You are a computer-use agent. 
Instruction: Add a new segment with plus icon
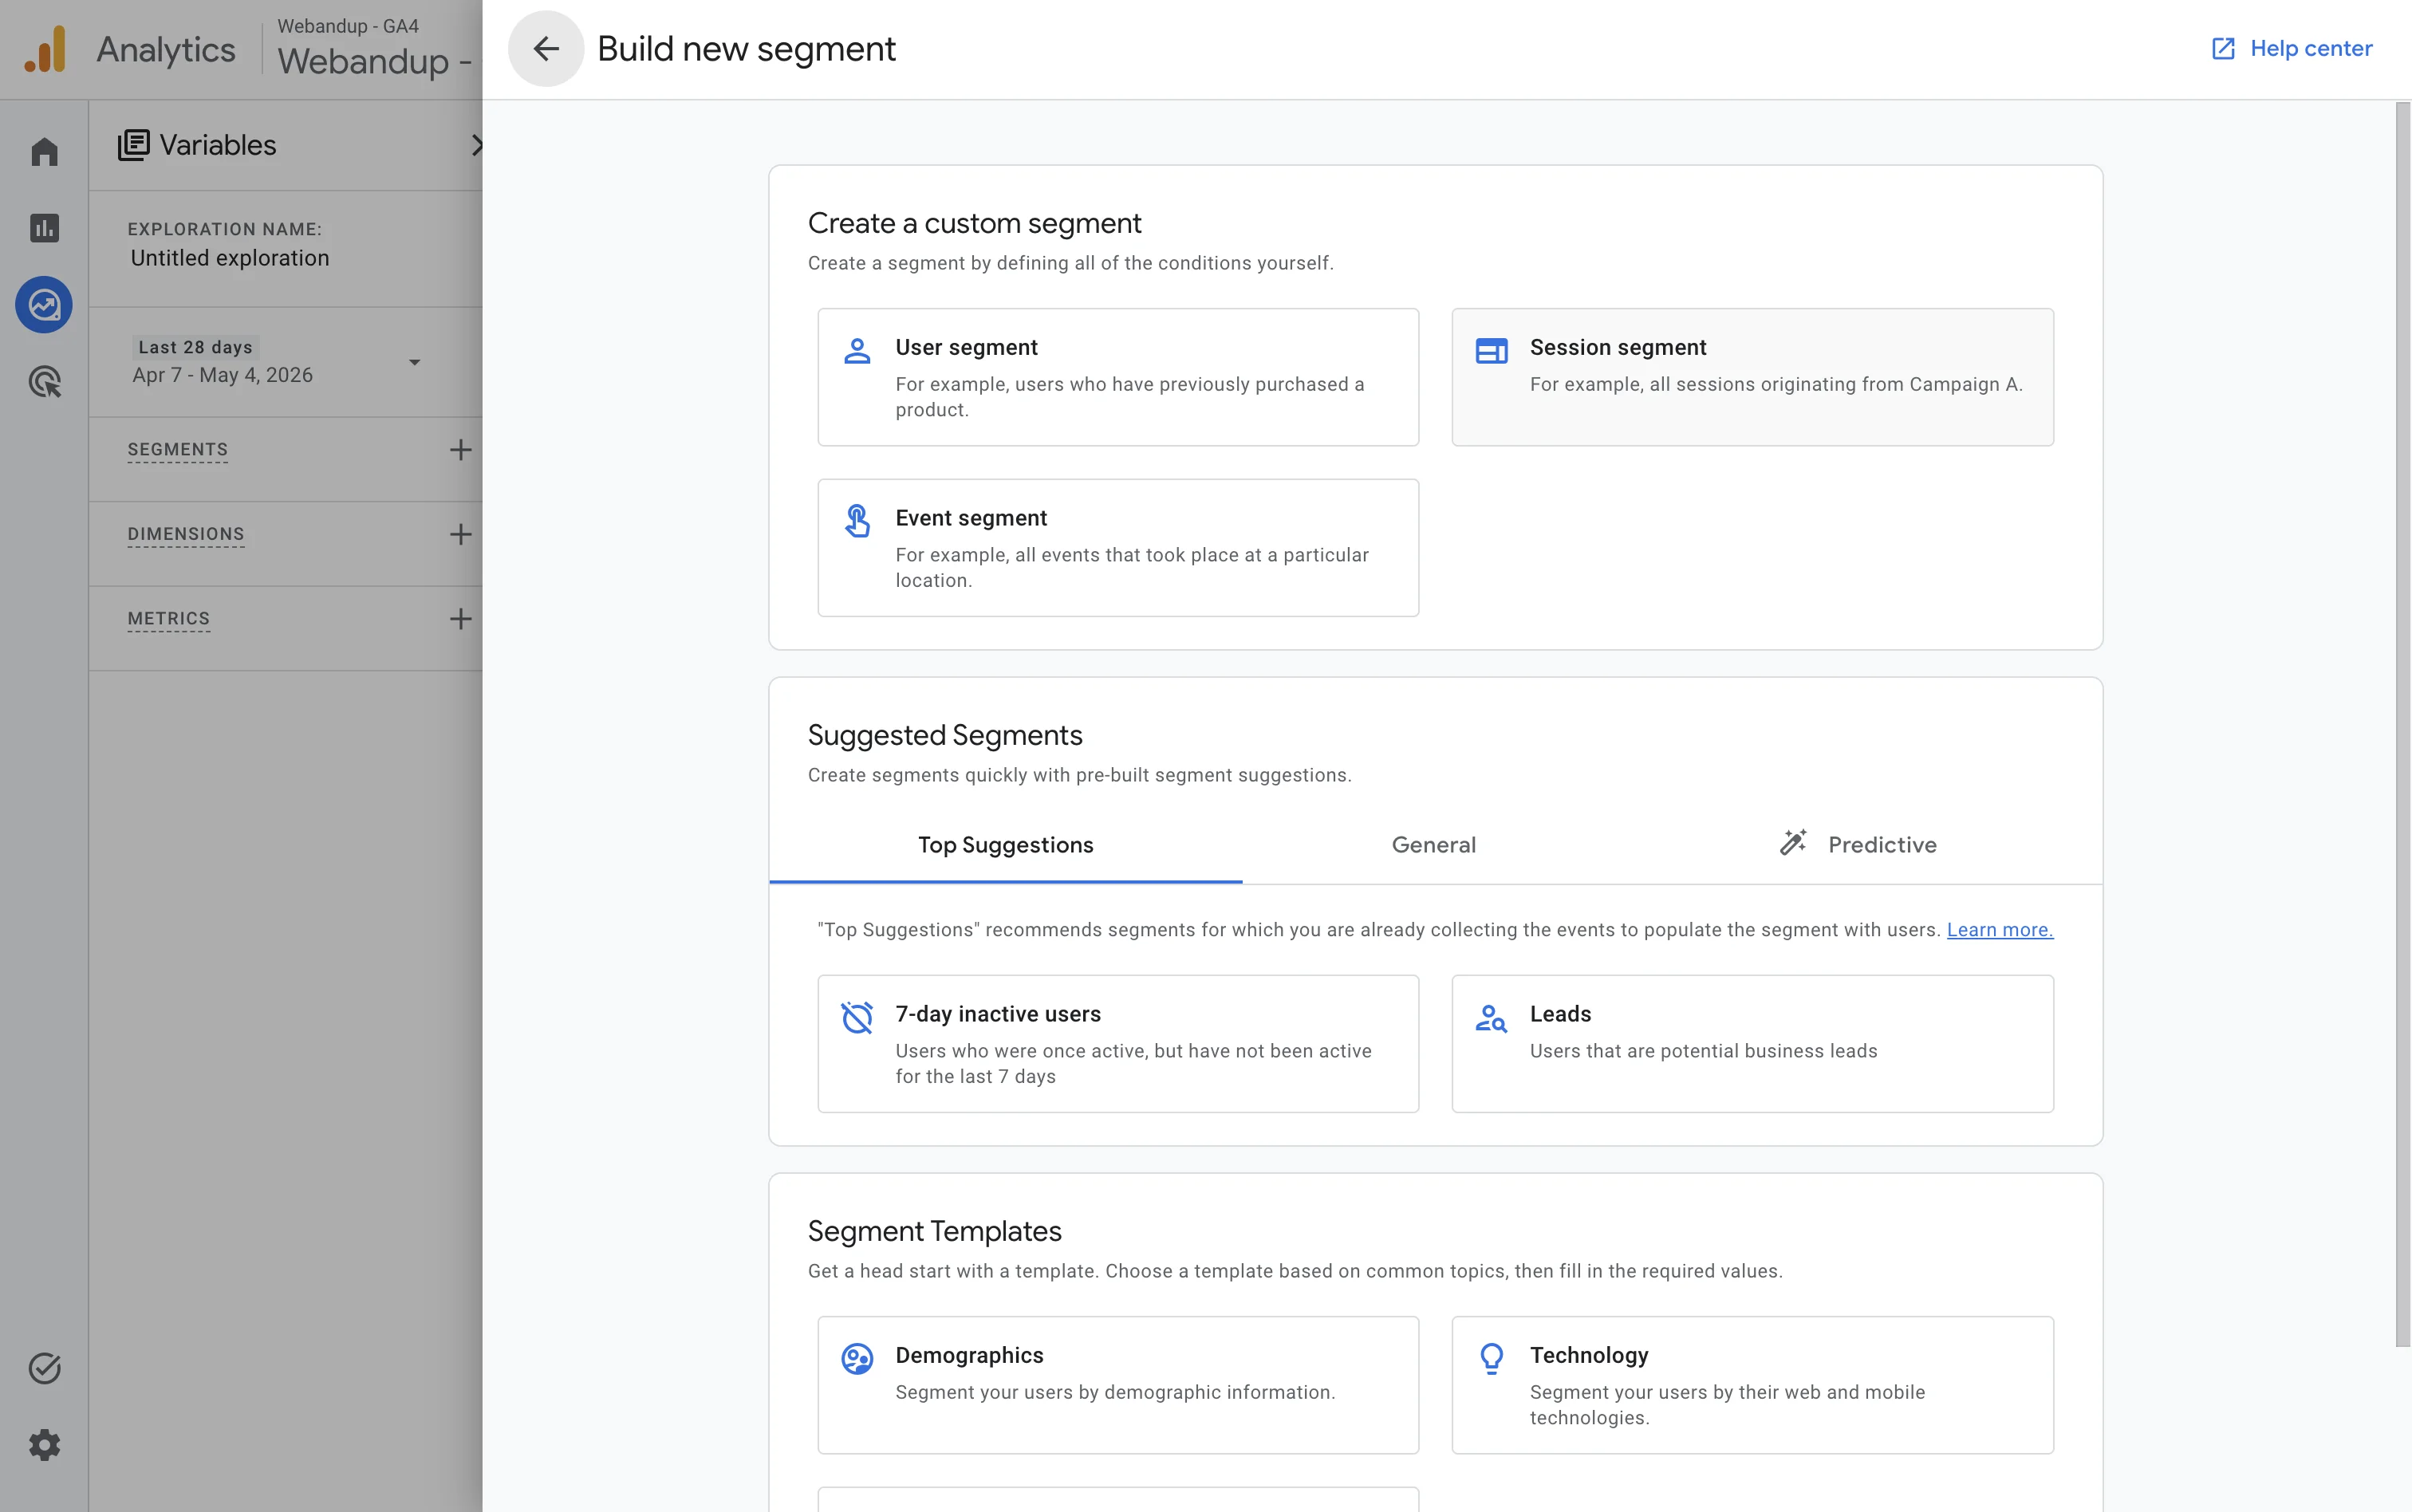coord(460,450)
